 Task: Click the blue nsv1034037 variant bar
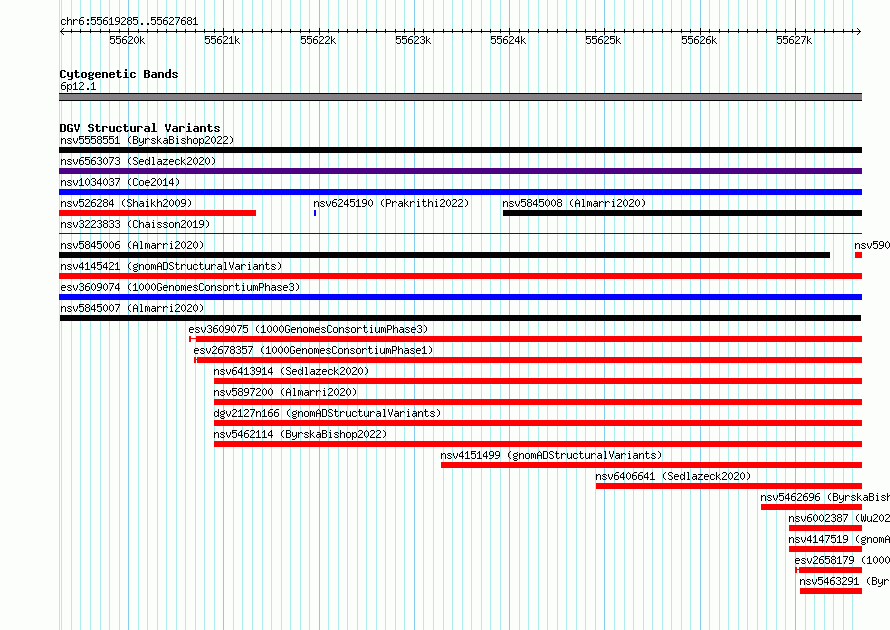(x=460, y=192)
